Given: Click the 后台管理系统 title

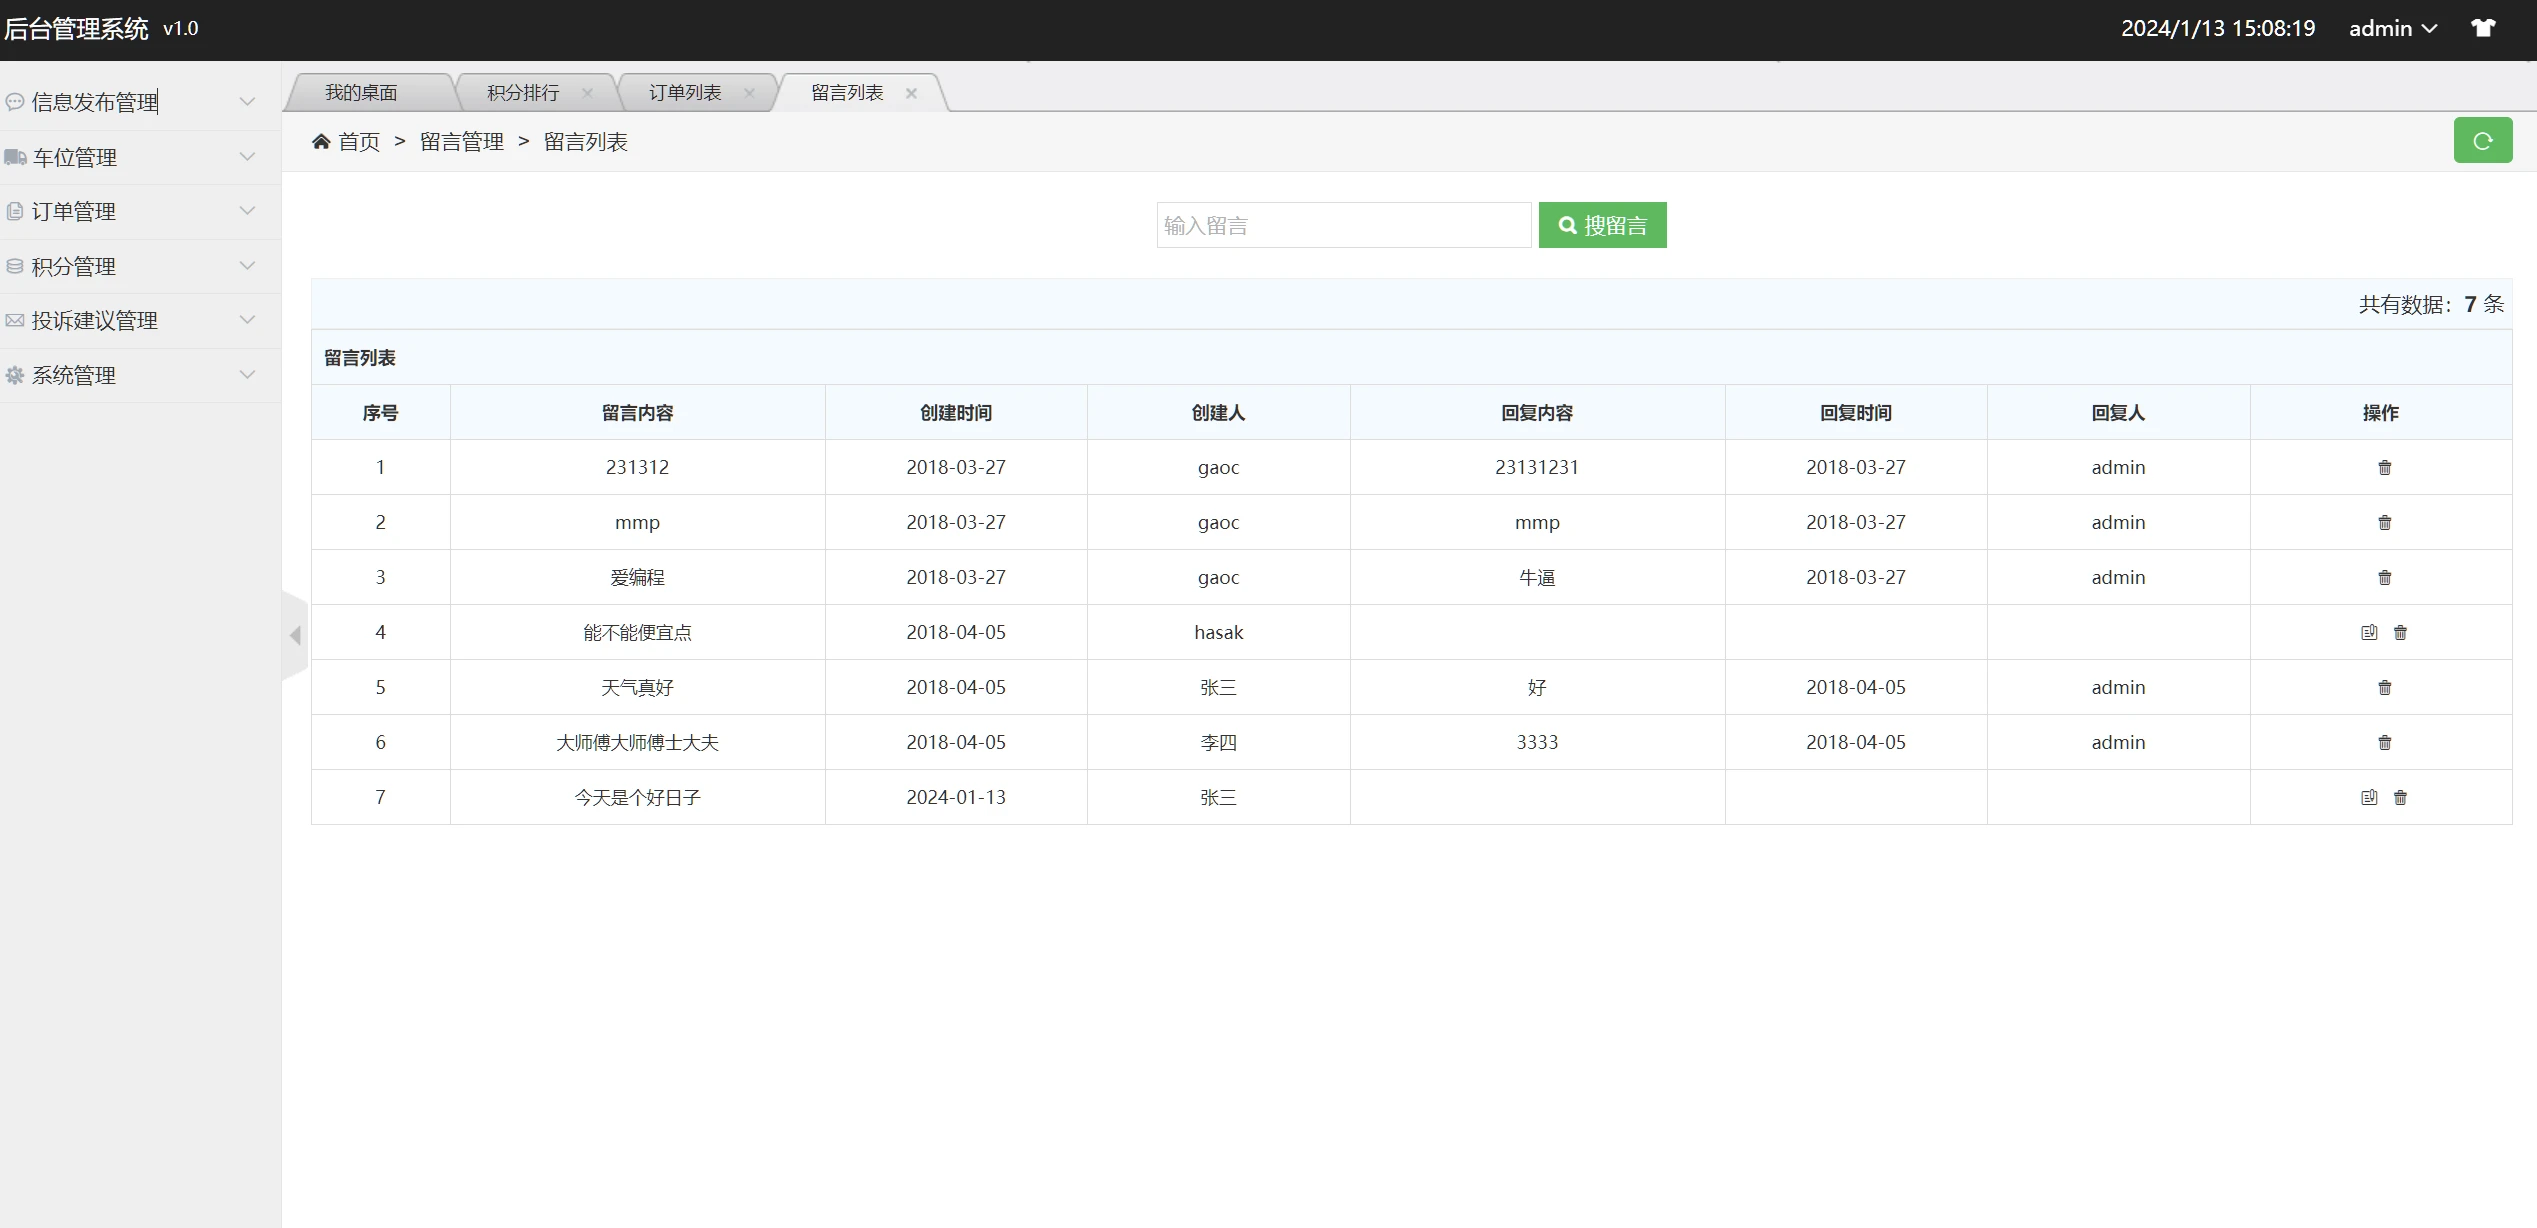Looking at the screenshot, I should (76, 29).
